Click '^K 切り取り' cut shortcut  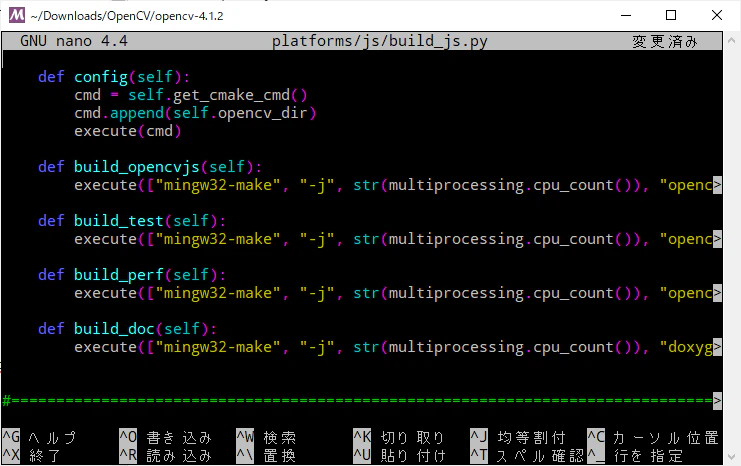(399, 438)
